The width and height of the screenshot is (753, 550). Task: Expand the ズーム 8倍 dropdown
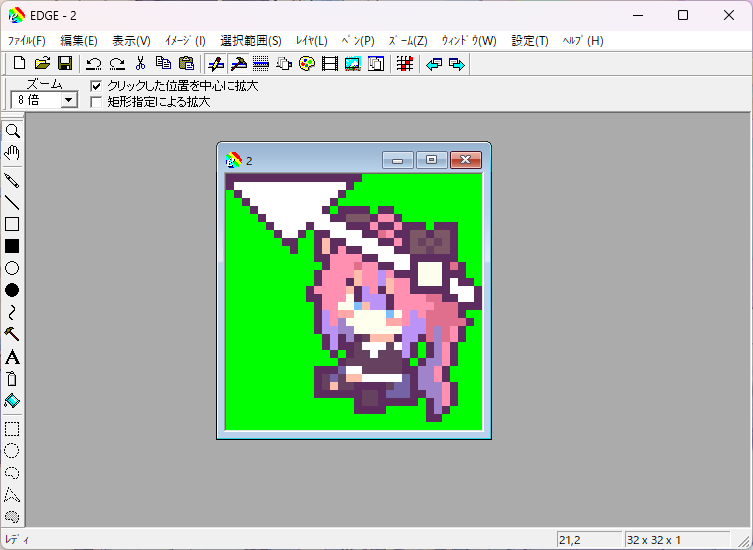coord(69,100)
